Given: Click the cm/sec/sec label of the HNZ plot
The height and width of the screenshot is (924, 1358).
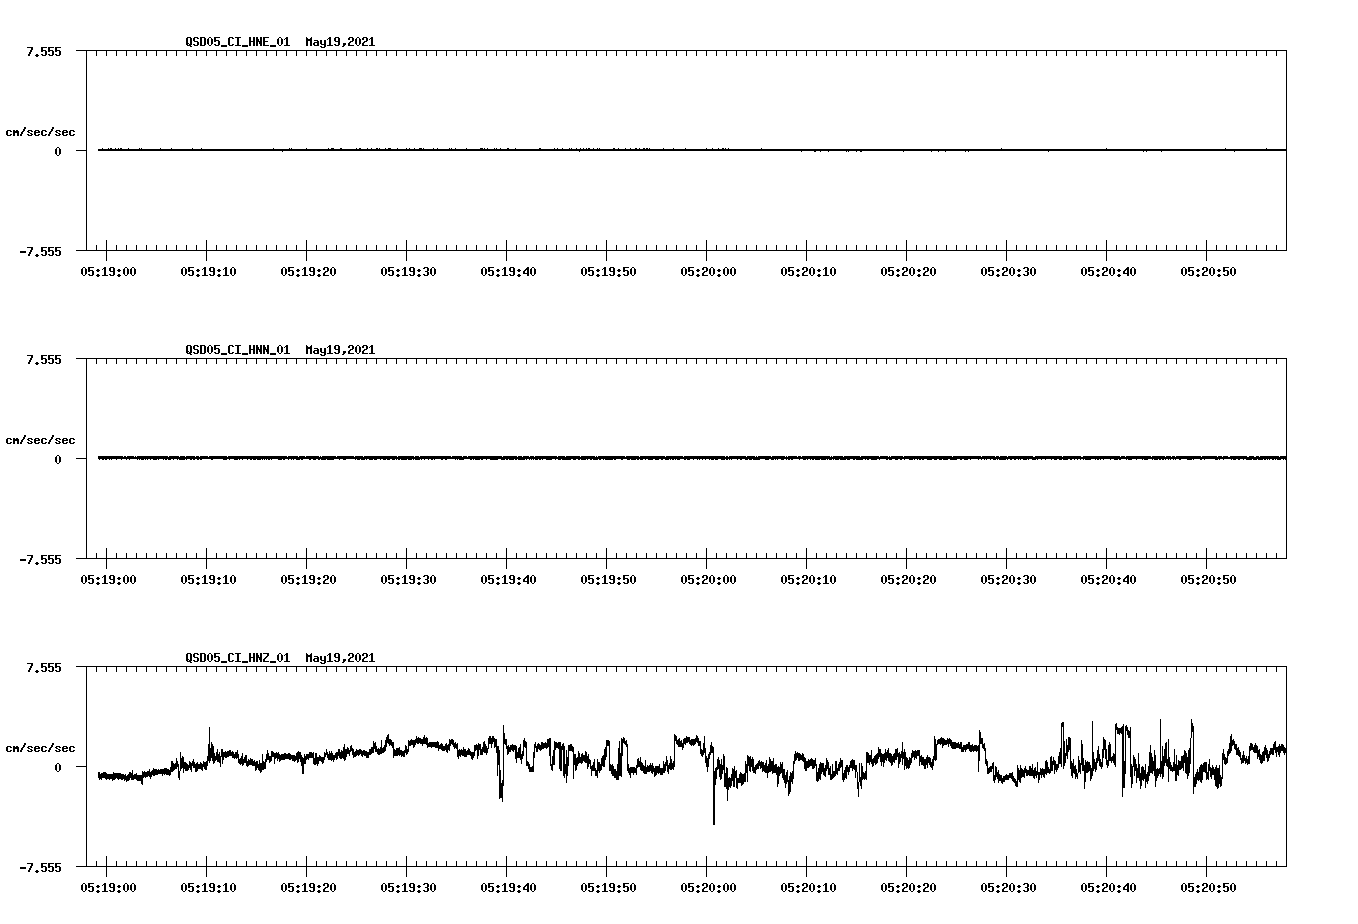Looking at the screenshot, I should [x=40, y=746].
